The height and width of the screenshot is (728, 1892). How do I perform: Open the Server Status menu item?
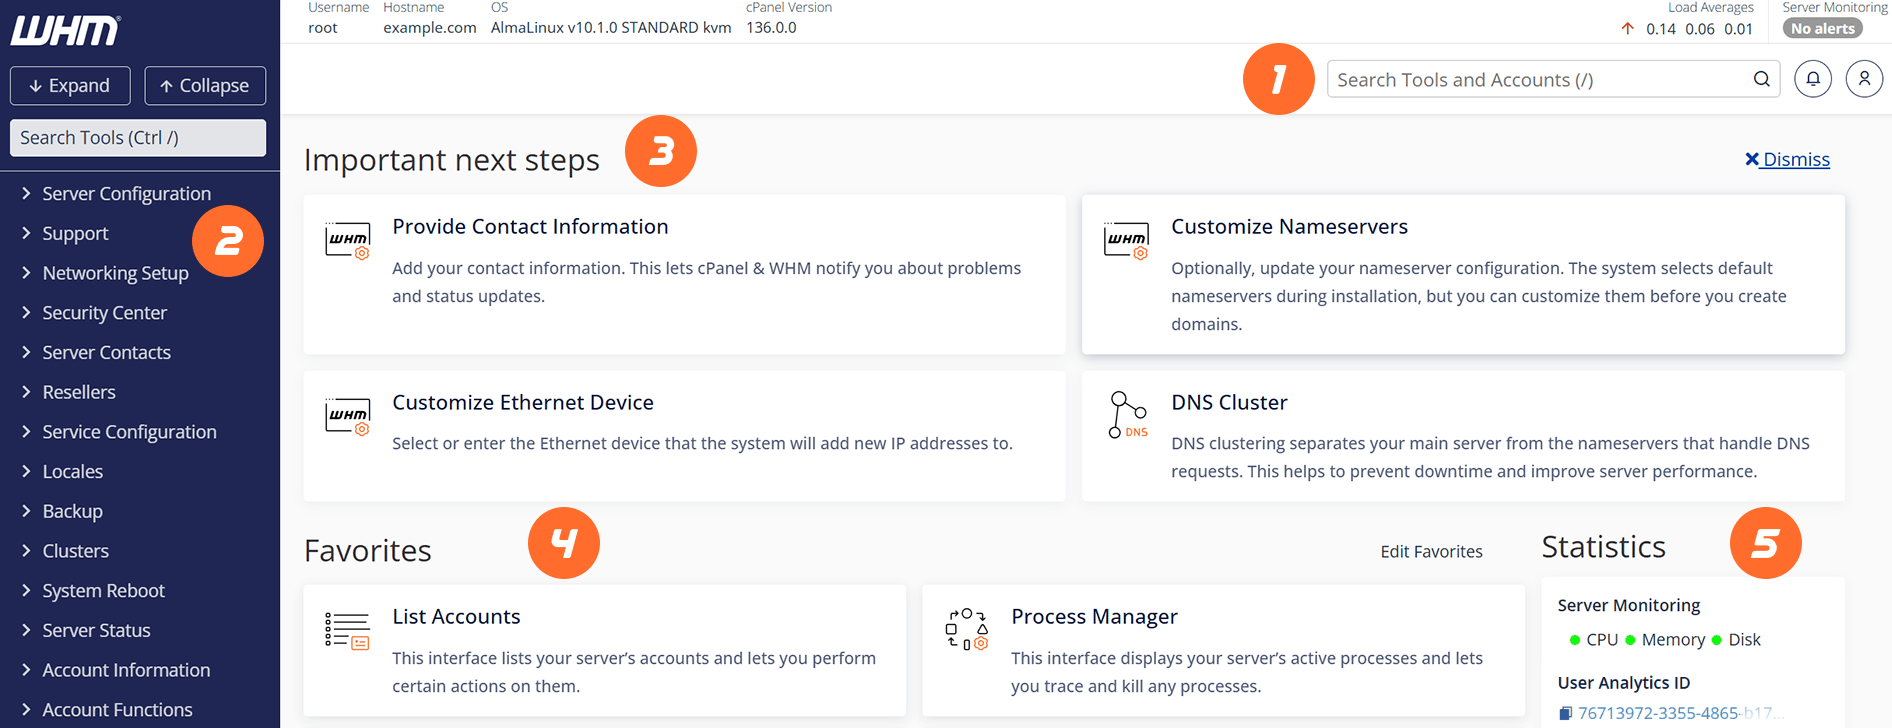96,630
